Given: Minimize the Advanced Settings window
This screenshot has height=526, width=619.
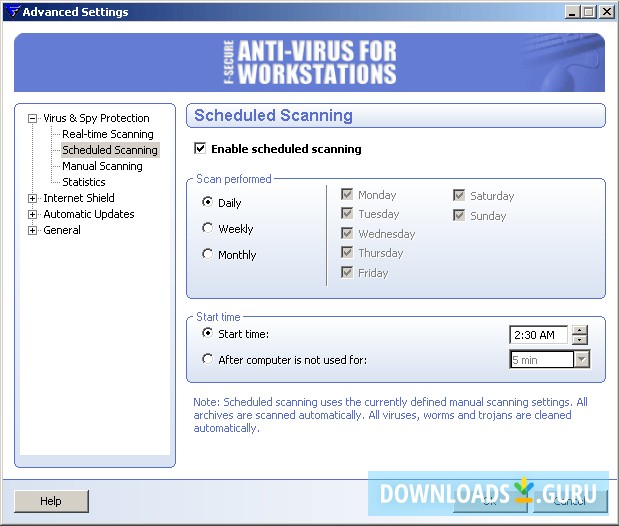Looking at the screenshot, I should (x=572, y=12).
